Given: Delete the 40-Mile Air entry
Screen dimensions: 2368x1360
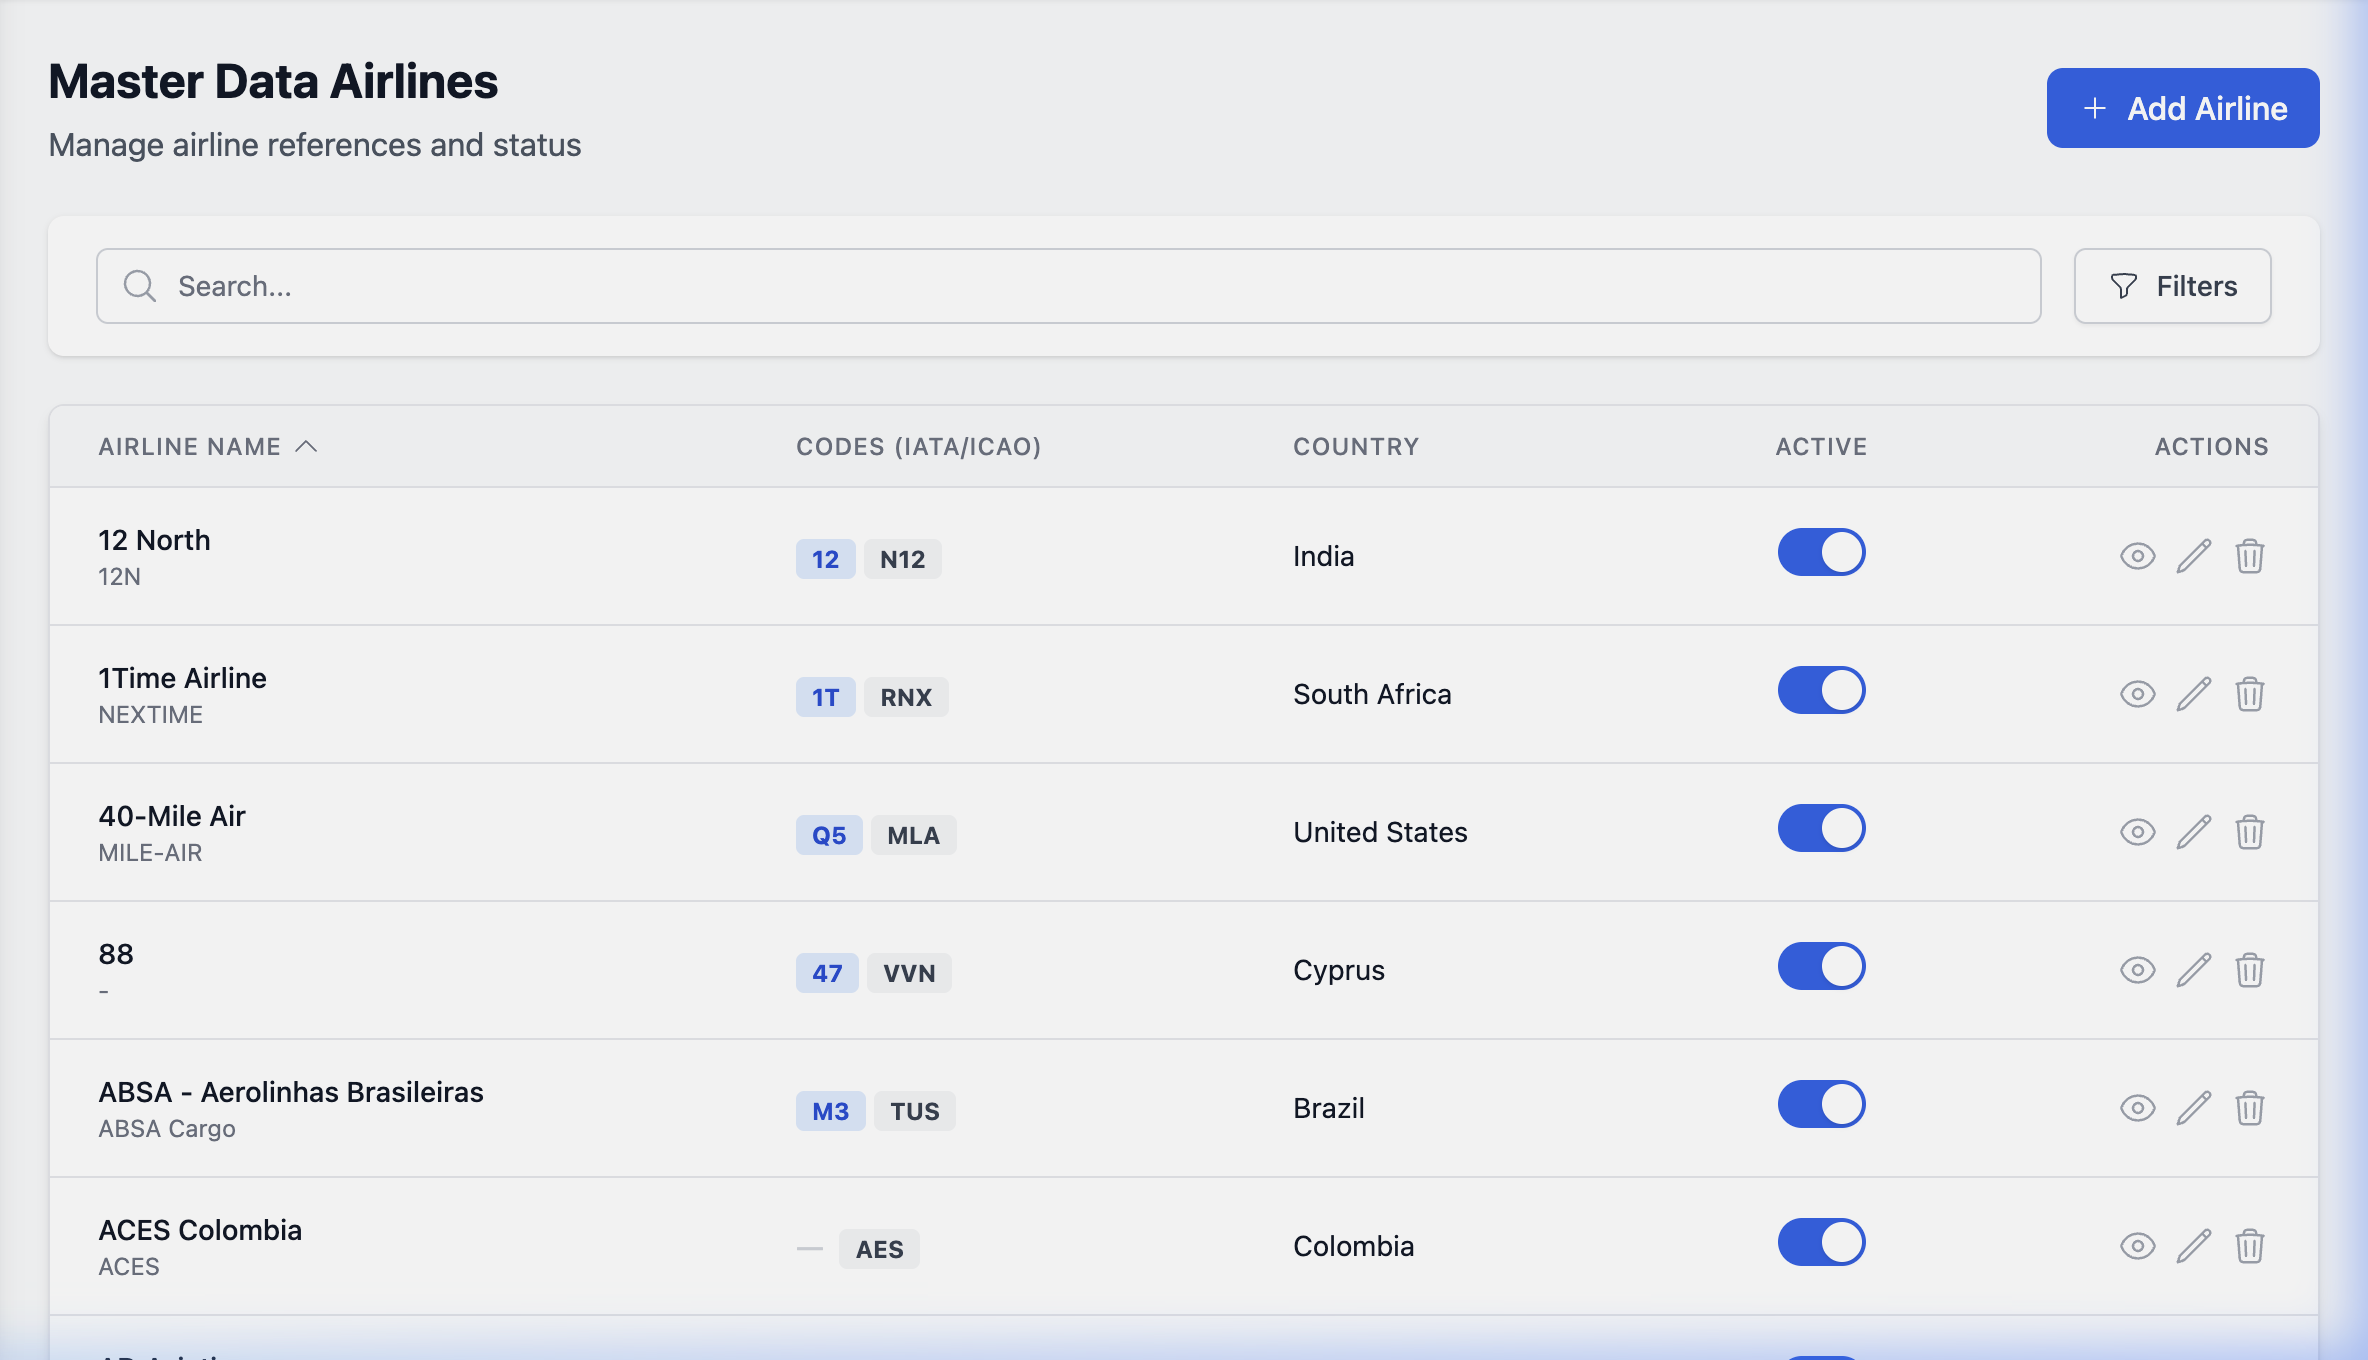Looking at the screenshot, I should point(2250,832).
